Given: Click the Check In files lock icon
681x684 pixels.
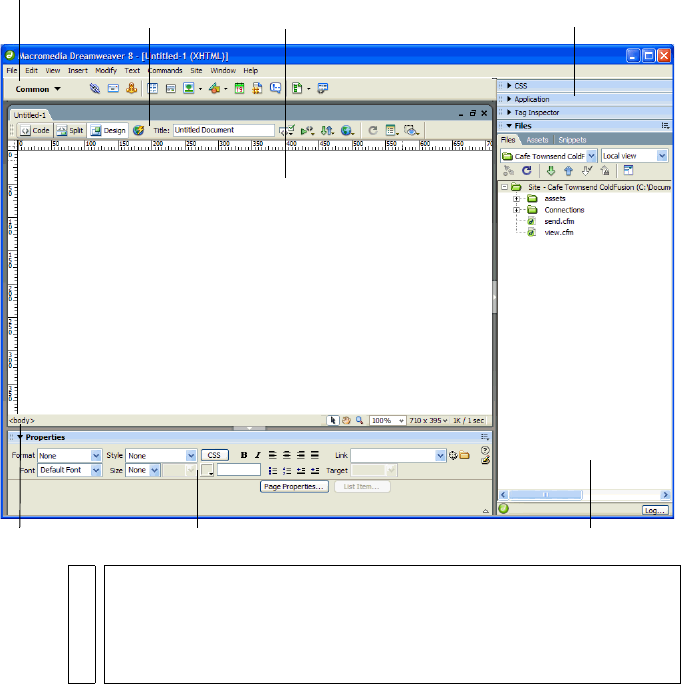Looking at the screenshot, I should click(x=605, y=171).
